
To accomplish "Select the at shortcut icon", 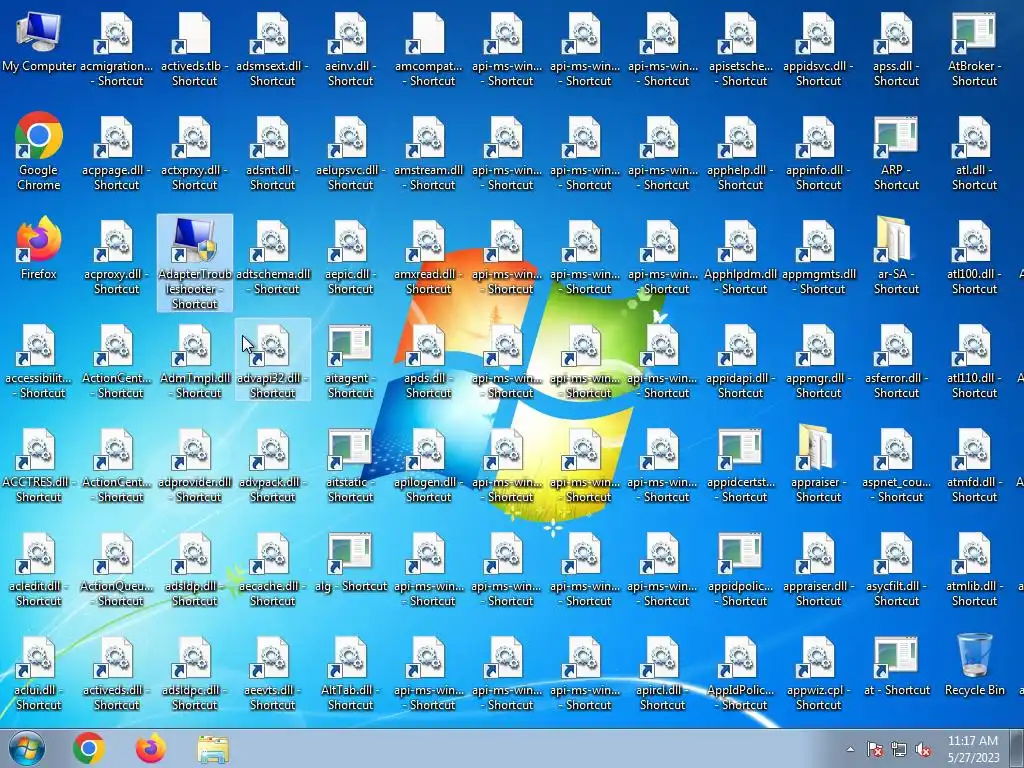I will click(896, 665).
